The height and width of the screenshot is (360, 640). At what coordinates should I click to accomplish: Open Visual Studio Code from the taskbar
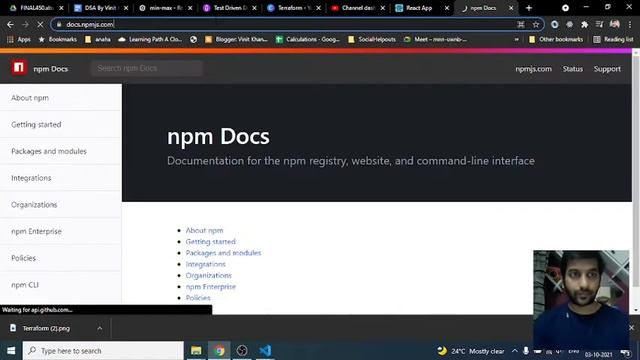click(265, 350)
